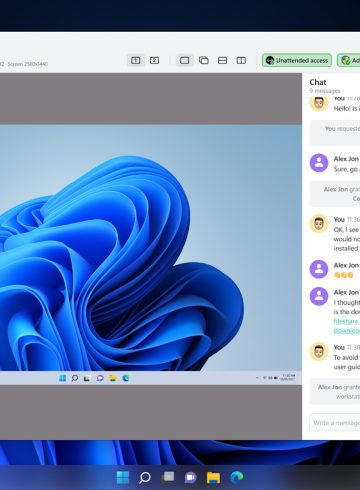Click Alex Jon's avatar beside the emoji message
The image size is (360, 490).
[319, 269]
